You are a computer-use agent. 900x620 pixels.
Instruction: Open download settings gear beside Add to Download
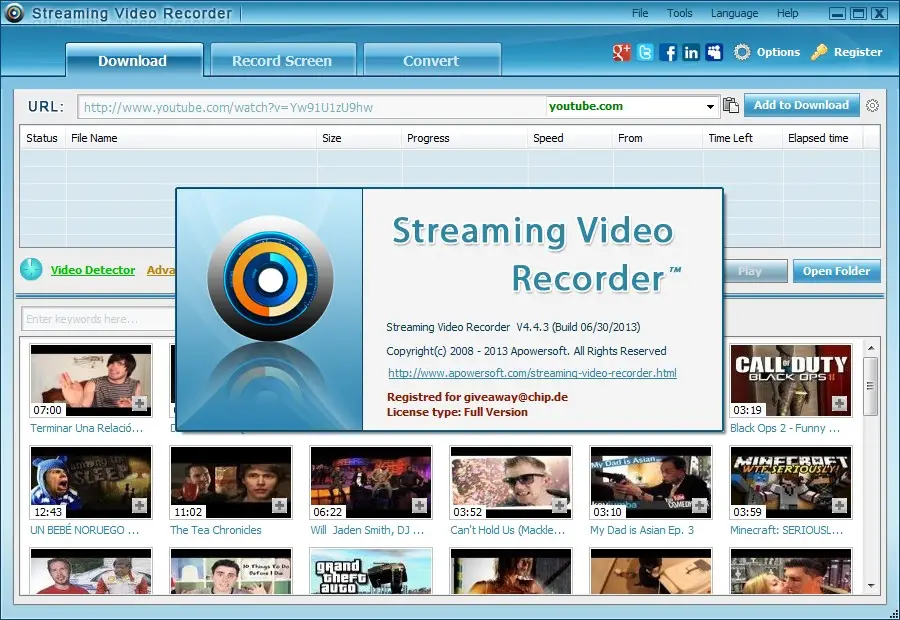872,106
